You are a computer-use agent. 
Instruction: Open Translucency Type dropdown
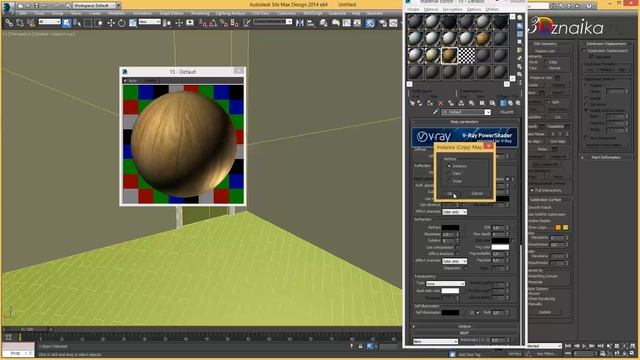[x=445, y=283]
